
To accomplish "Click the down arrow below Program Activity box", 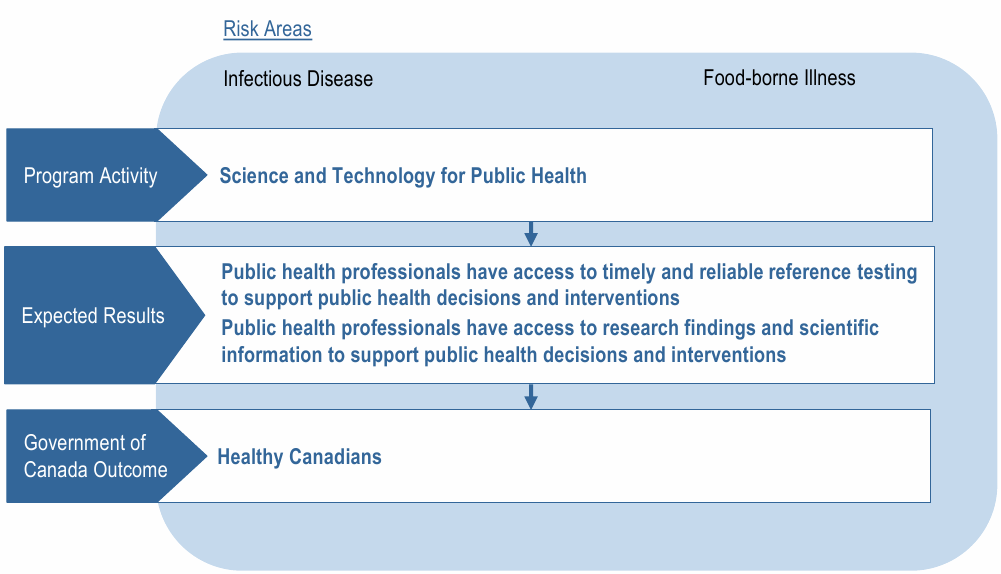I will click(x=531, y=234).
